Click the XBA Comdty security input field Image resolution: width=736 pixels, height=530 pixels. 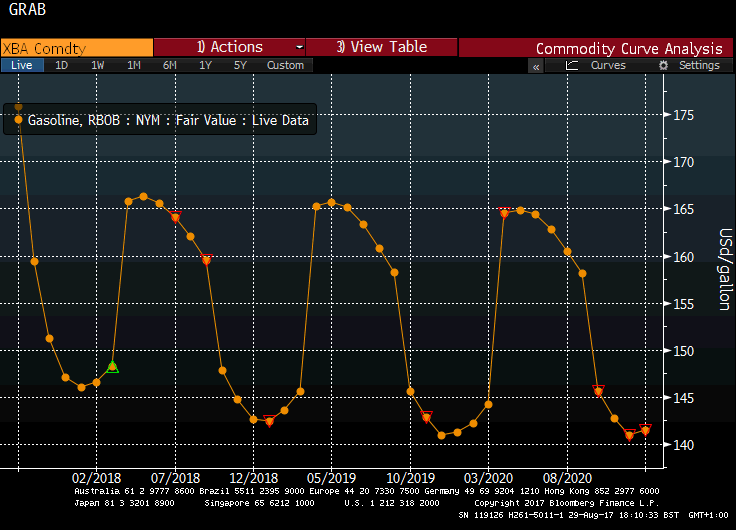click(77, 47)
